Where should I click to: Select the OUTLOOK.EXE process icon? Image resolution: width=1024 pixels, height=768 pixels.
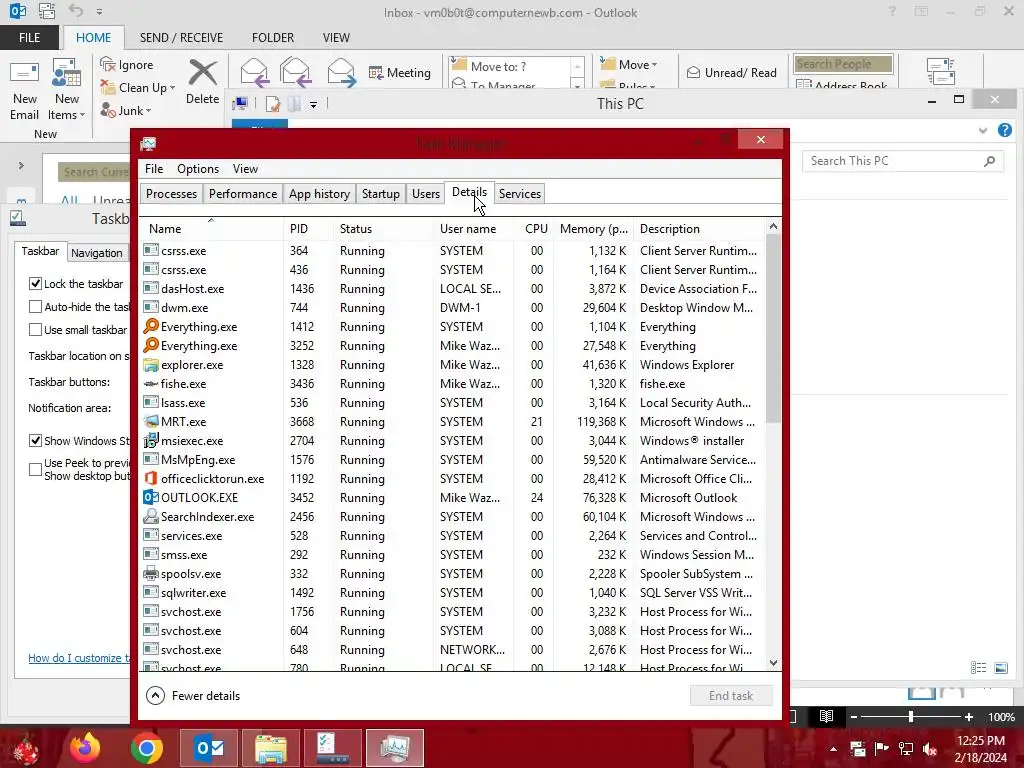pyautogui.click(x=151, y=497)
